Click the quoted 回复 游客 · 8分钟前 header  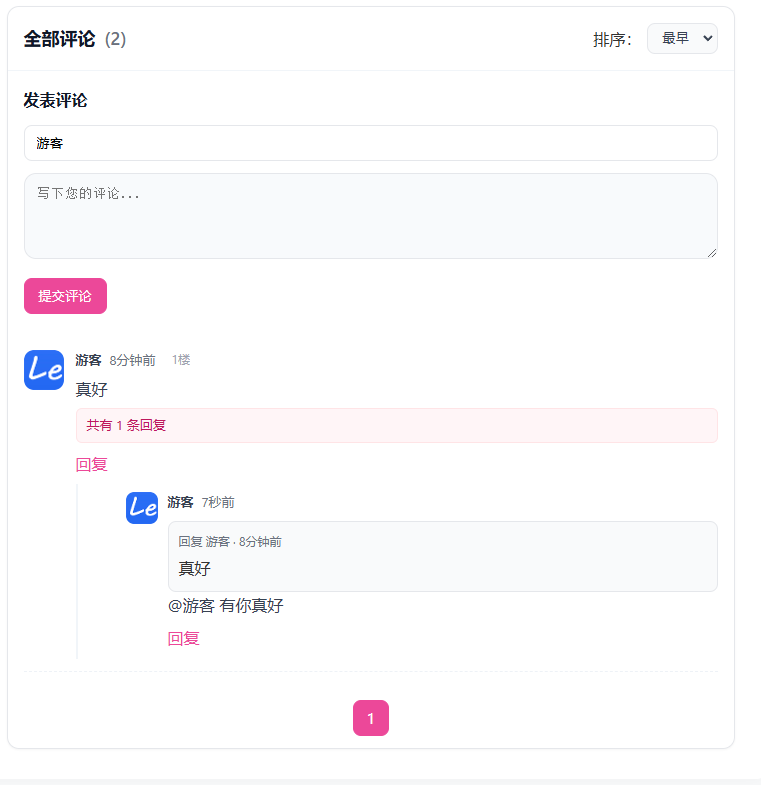(230, 542)
